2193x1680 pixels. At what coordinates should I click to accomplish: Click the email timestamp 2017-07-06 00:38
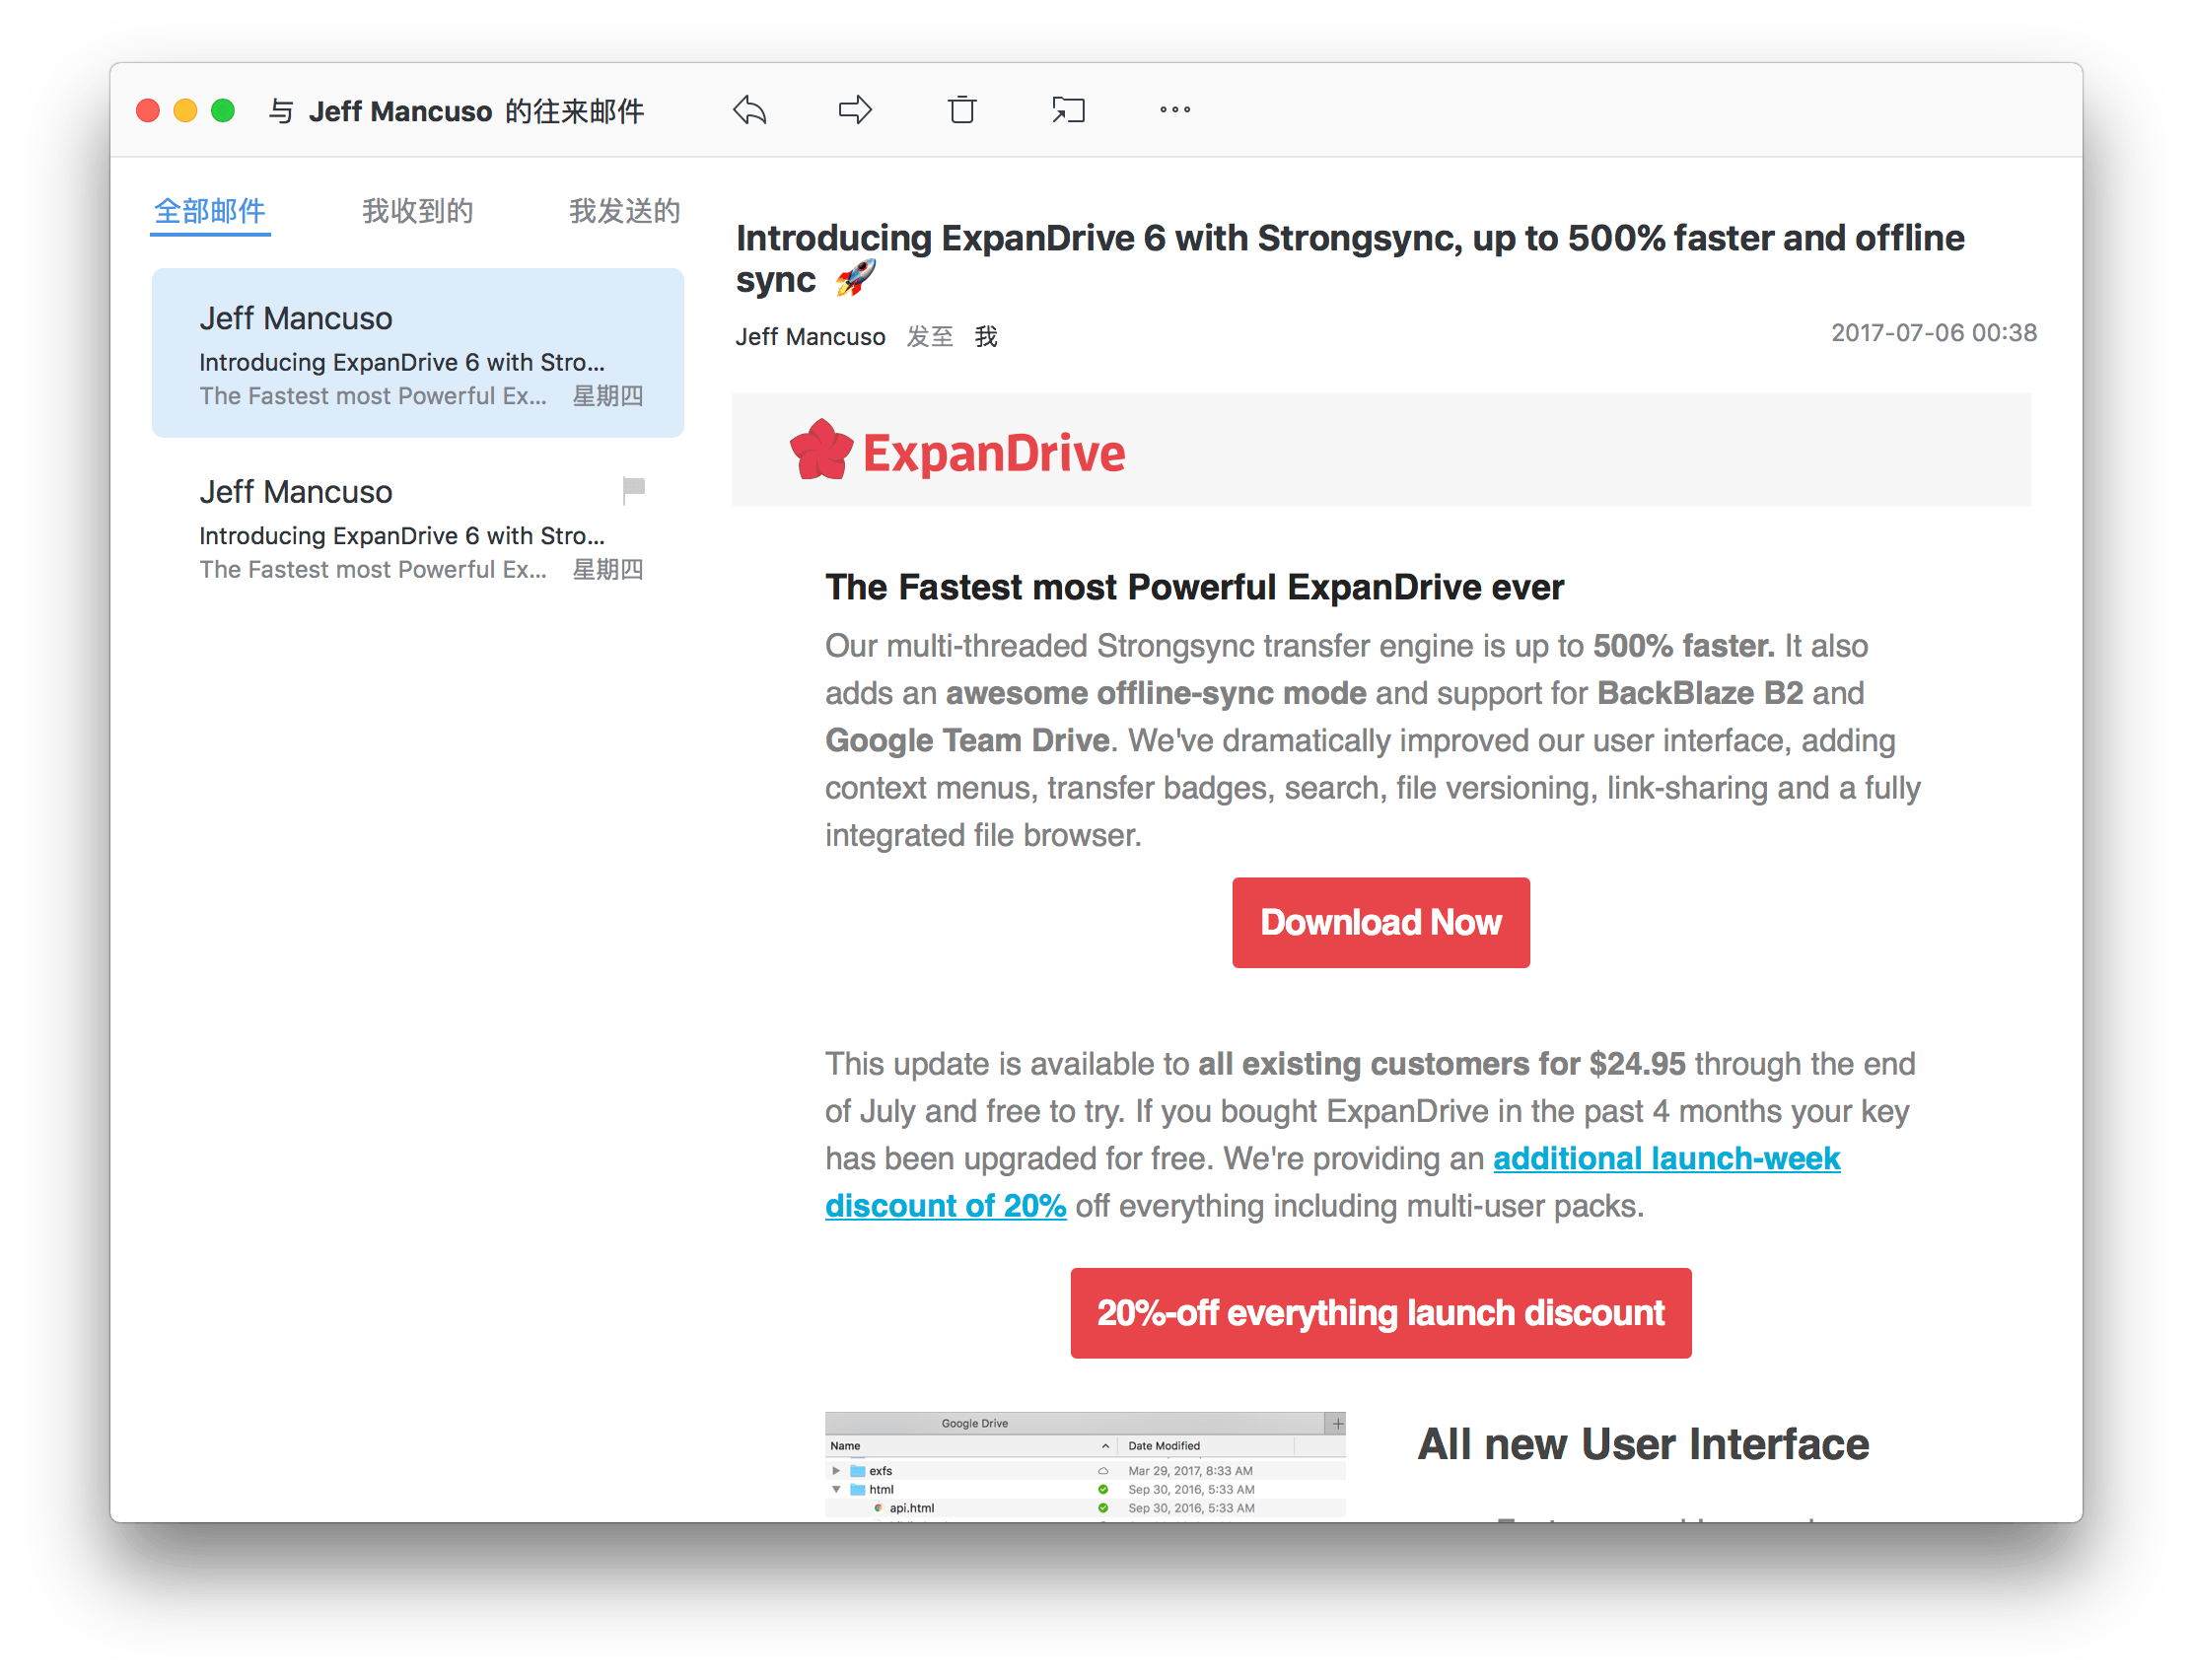1934,333
